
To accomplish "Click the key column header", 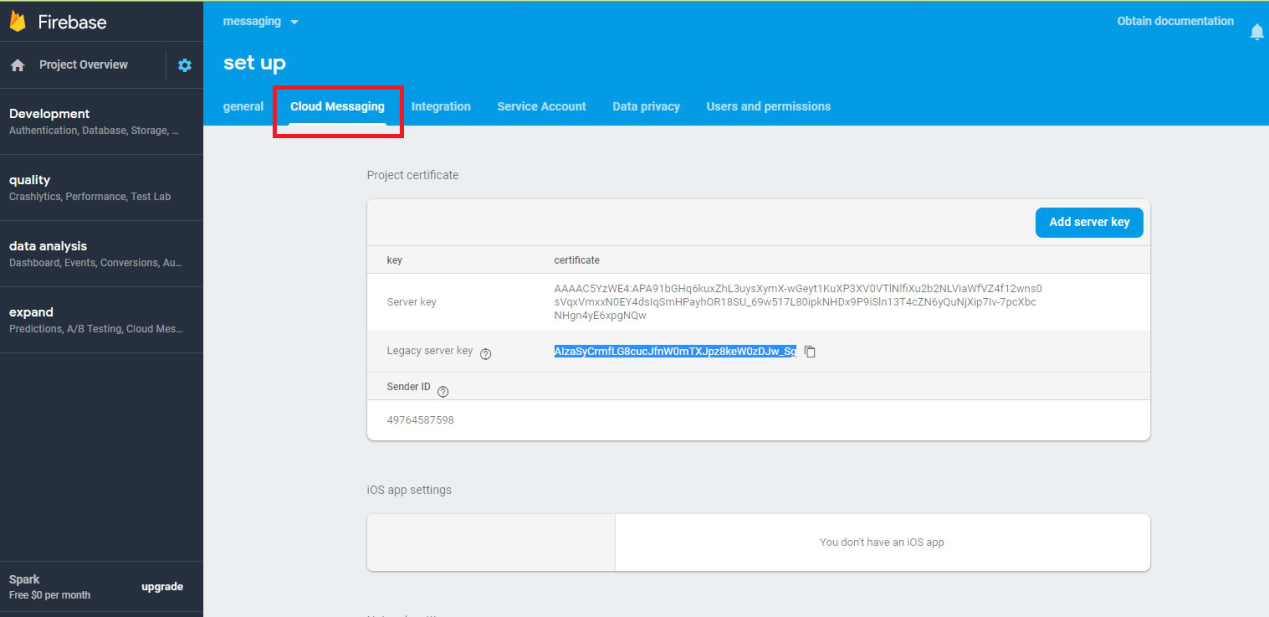I will pyautogui.click(x=394, y=260).
